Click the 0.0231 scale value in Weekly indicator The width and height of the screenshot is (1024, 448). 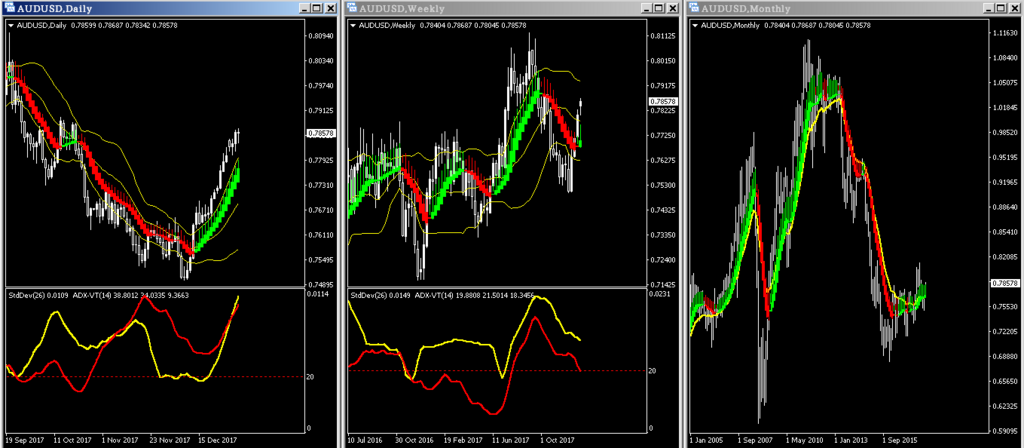pos(660,295)
